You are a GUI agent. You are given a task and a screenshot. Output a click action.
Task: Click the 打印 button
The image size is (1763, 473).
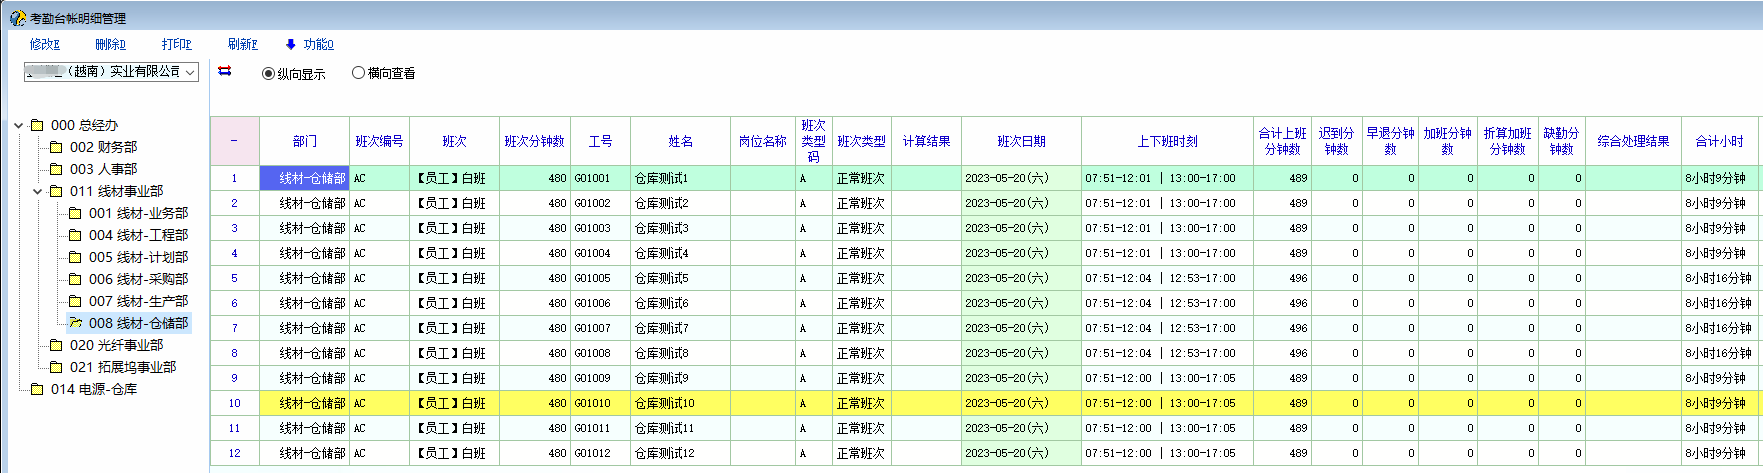tap(176, 44)
